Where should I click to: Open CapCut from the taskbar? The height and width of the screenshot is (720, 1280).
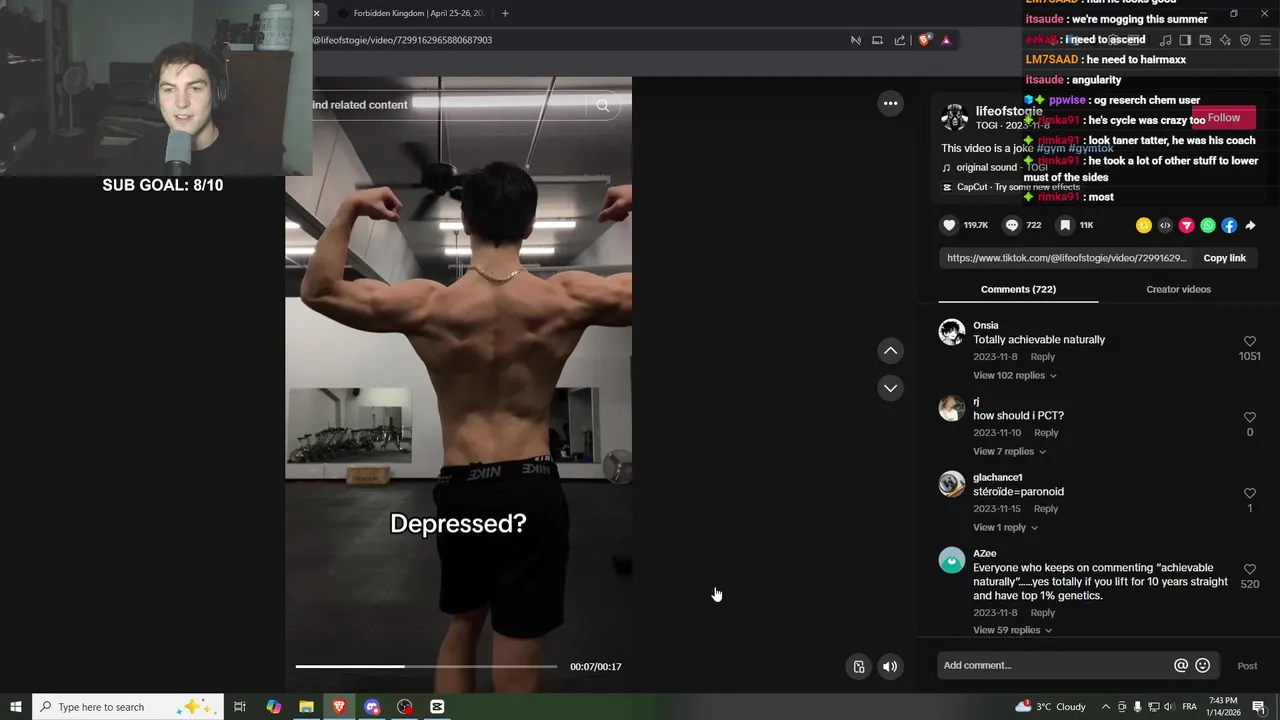[x=437, y=707]
